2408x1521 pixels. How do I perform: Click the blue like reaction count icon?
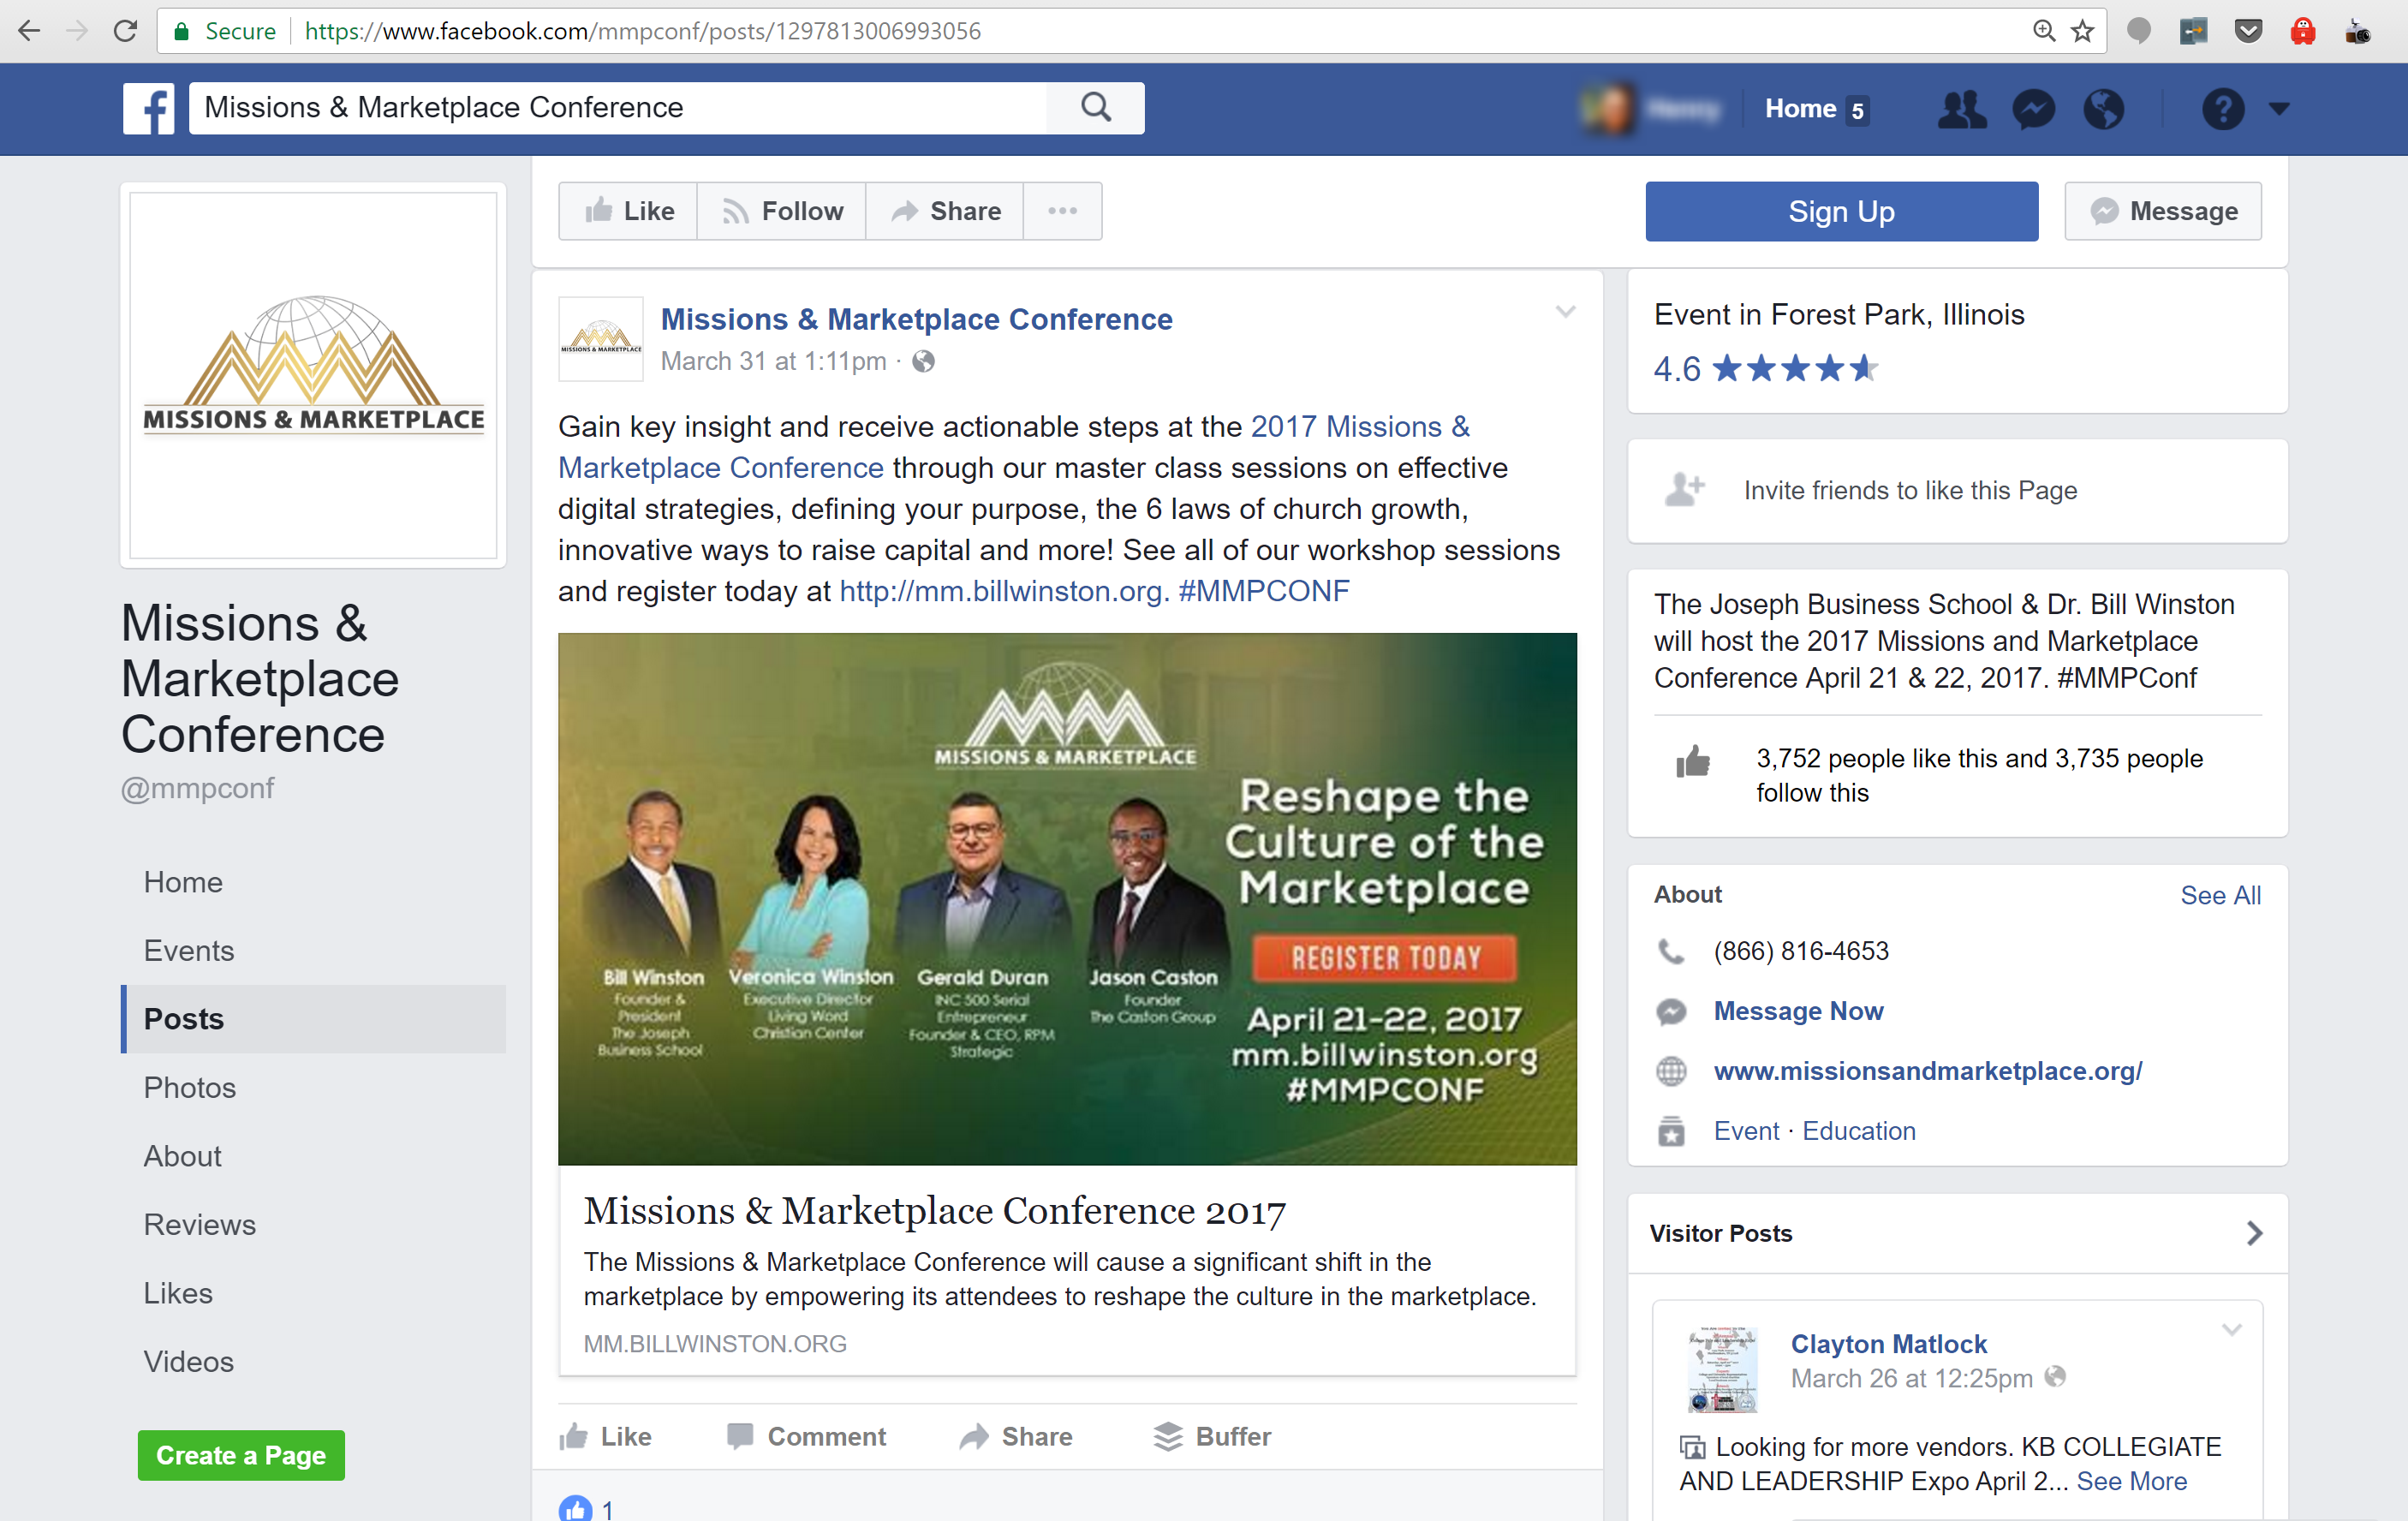pyautogui.click(x=575, y=1508)
